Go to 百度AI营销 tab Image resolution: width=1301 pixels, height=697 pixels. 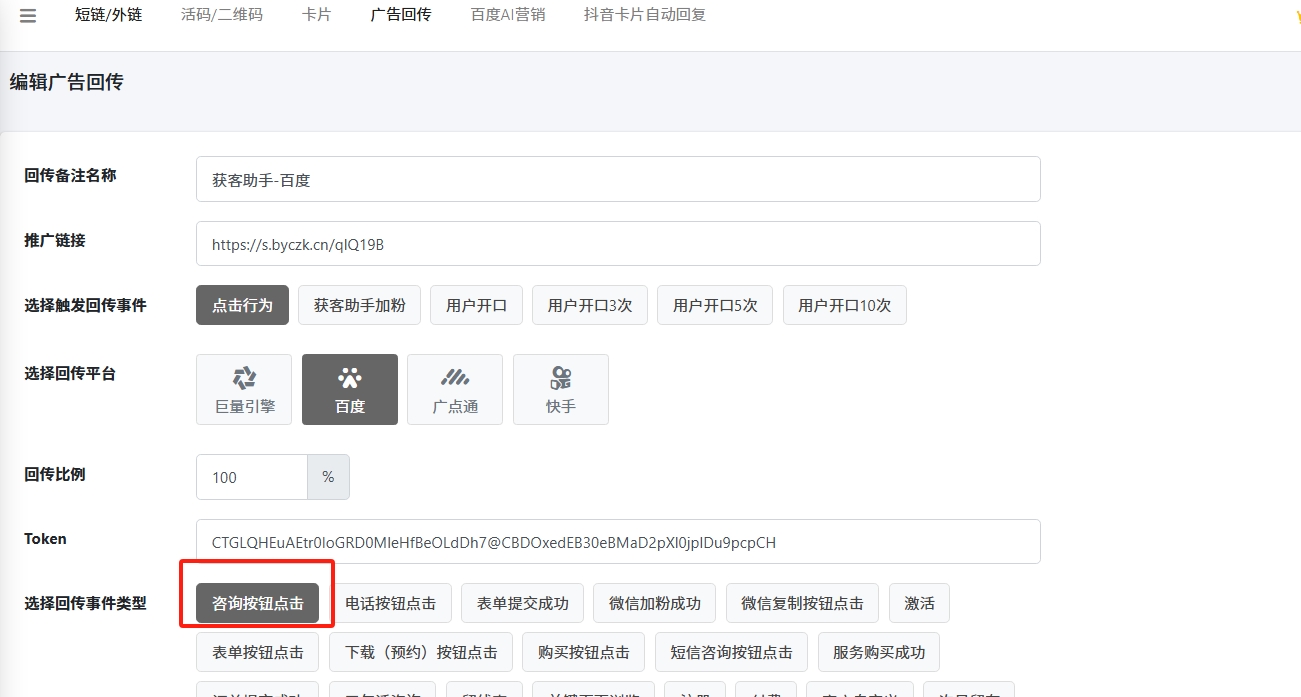(x=508, y=16)
